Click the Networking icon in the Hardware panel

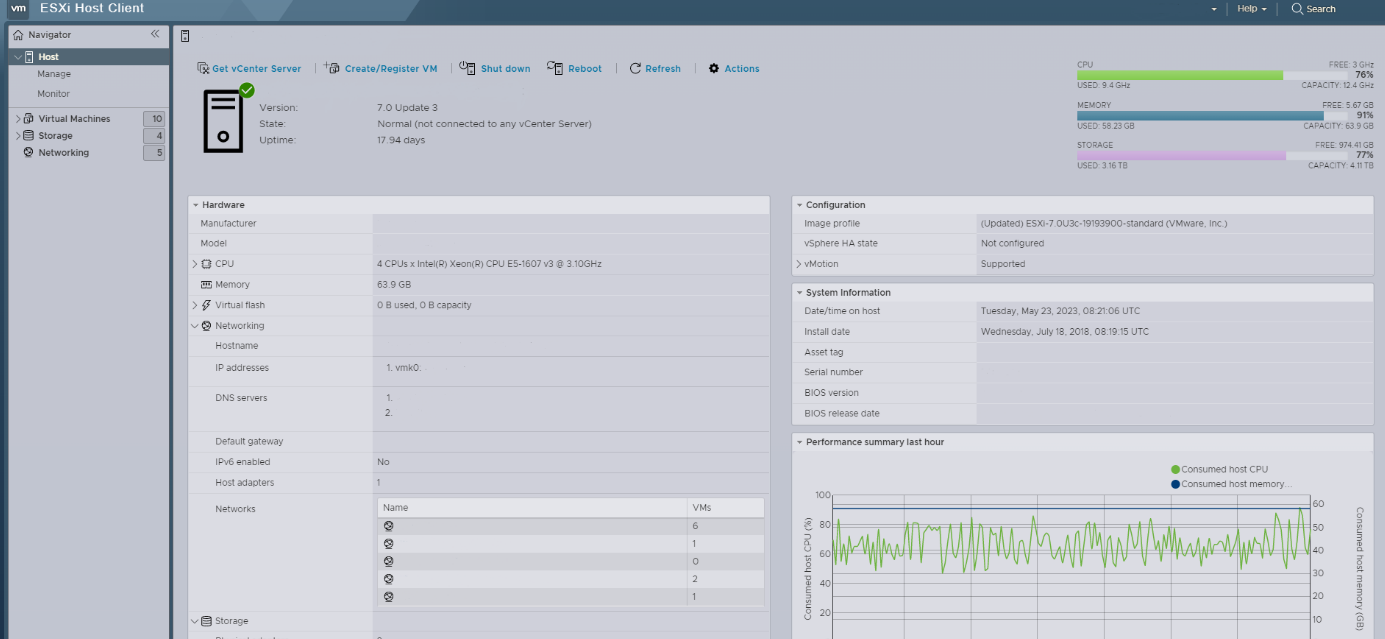coord(206,326)
